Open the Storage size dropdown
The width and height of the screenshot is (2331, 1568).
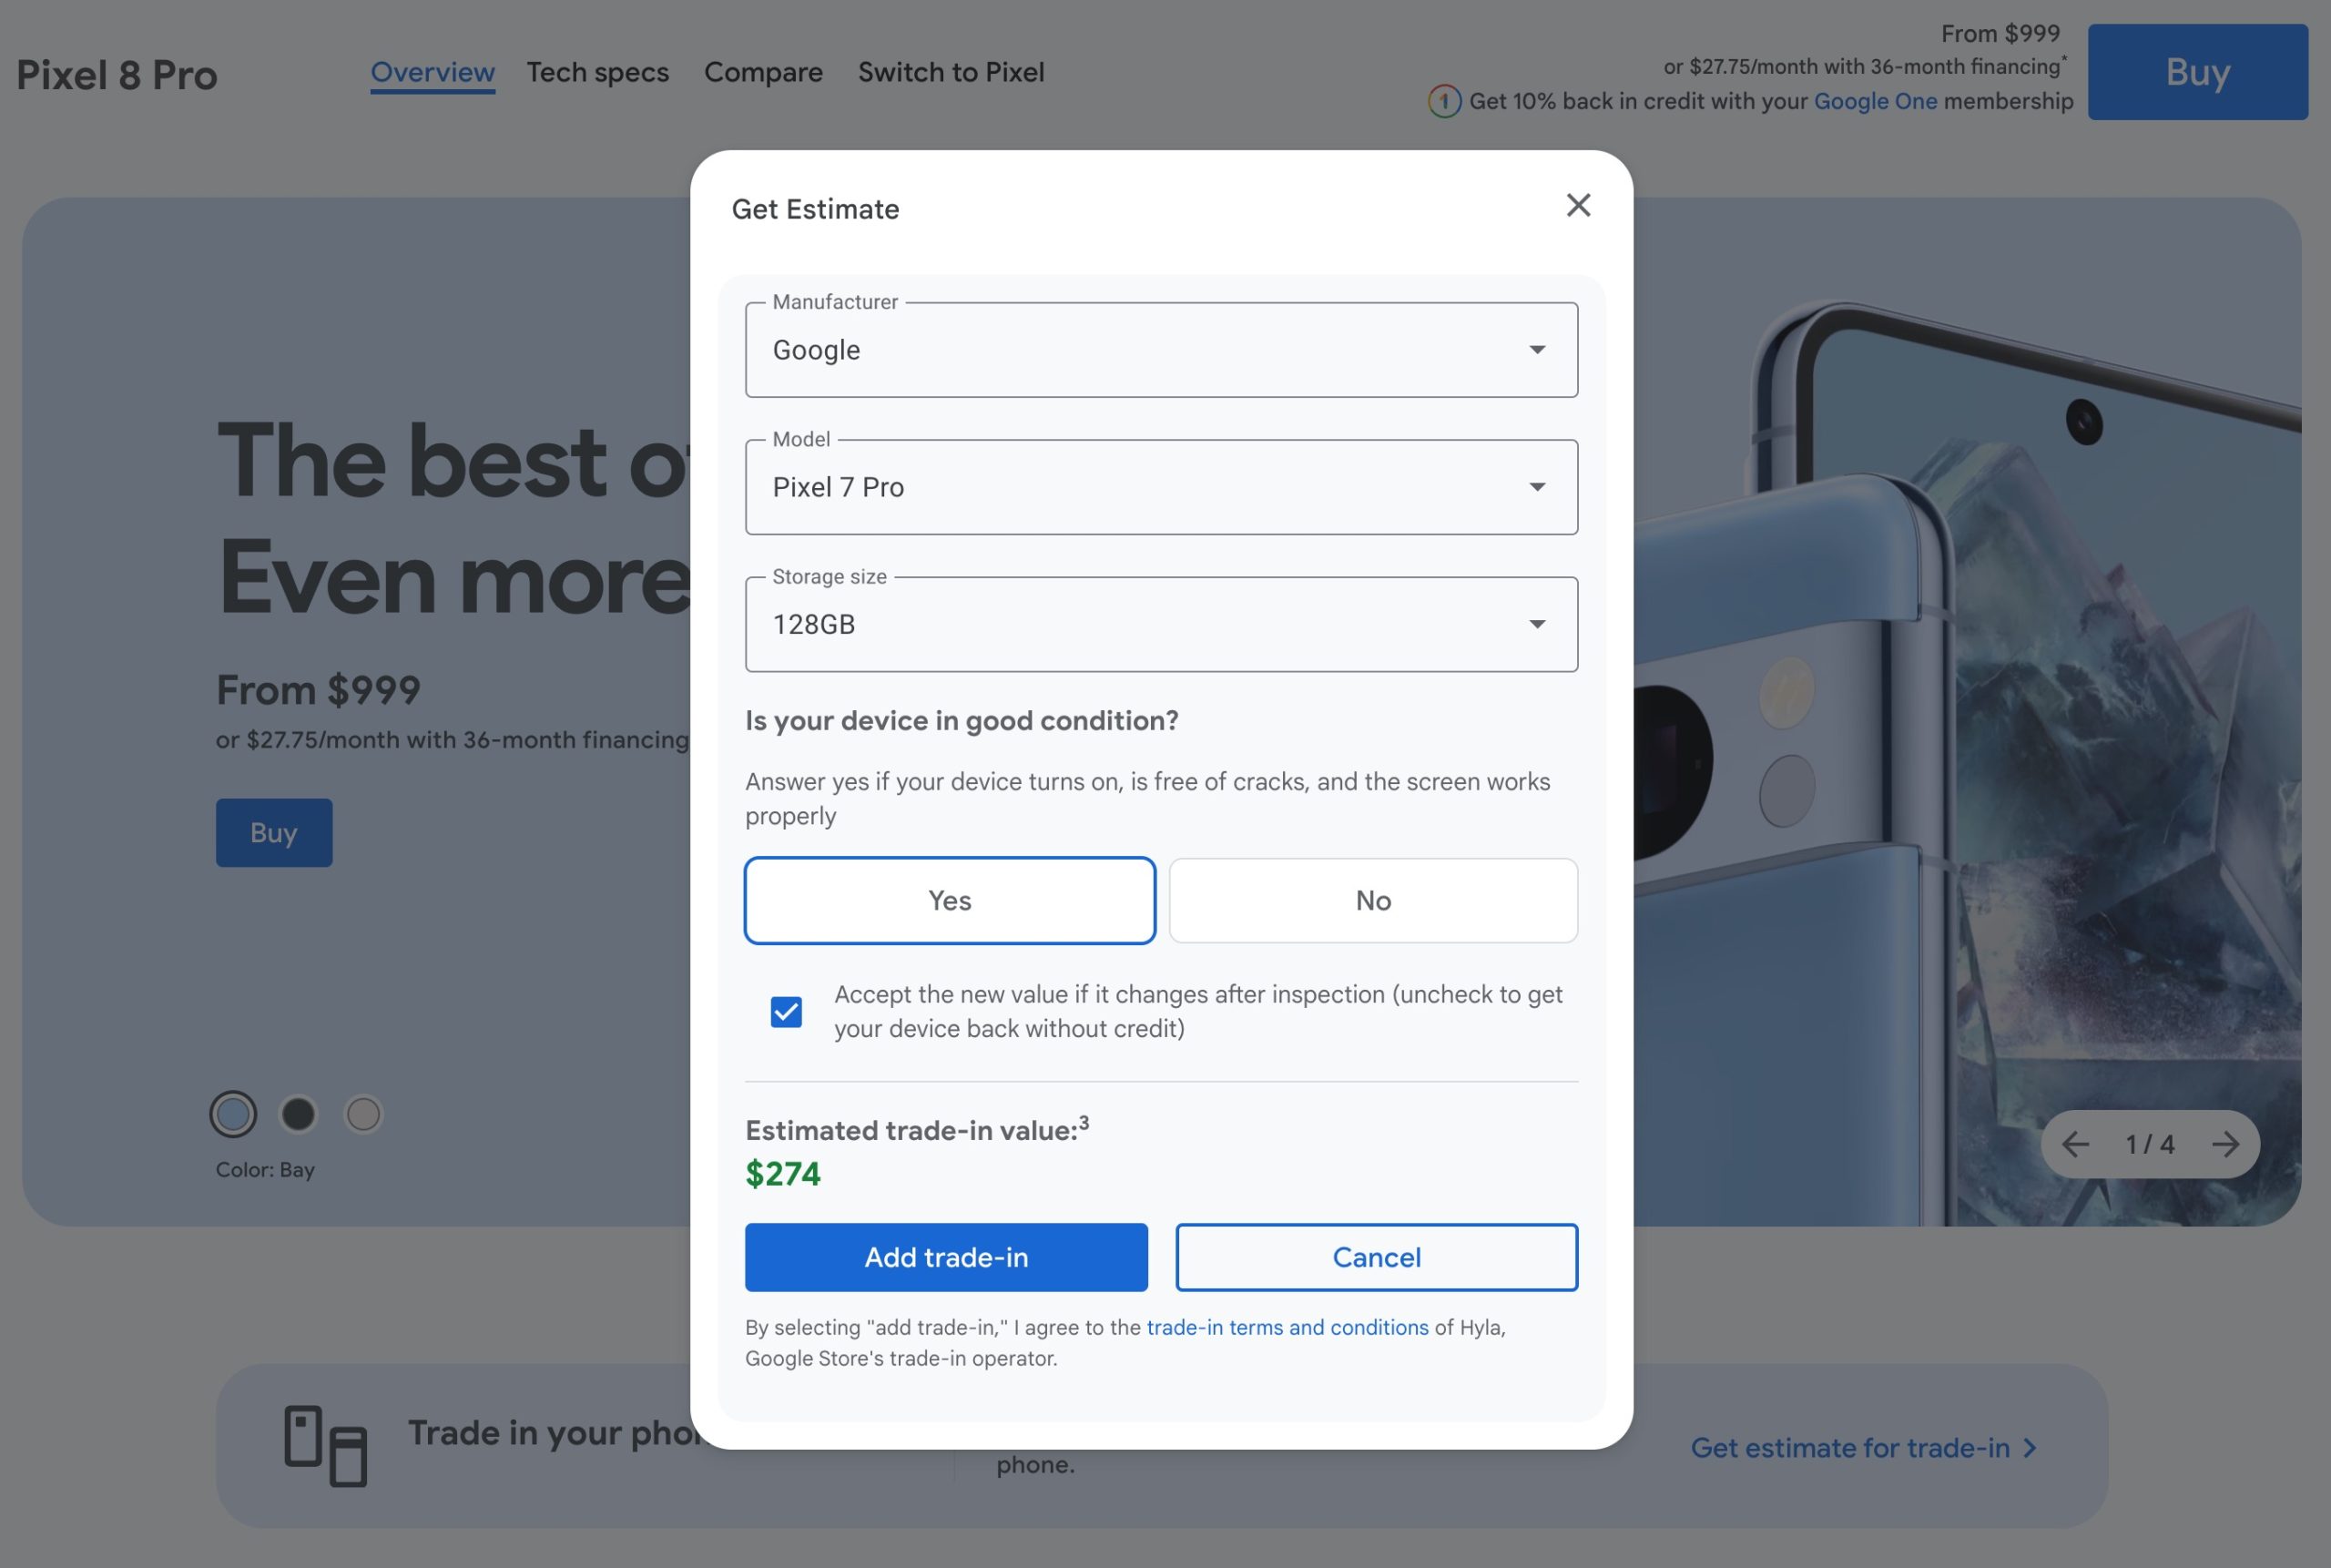1161,624
